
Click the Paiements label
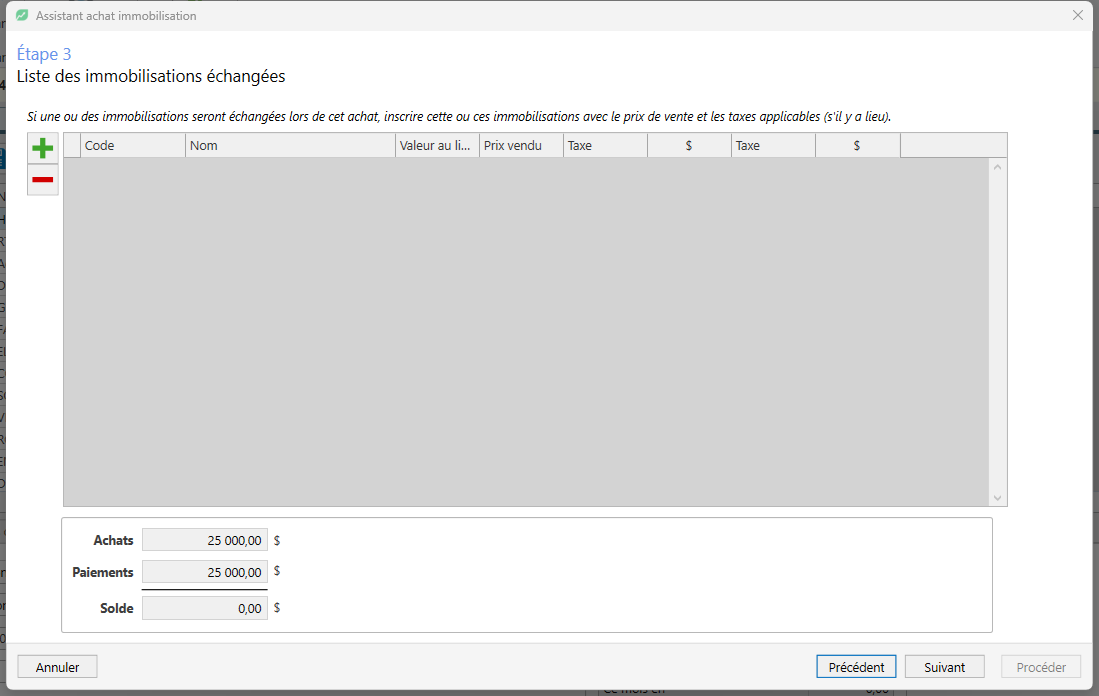coord(103,572)
